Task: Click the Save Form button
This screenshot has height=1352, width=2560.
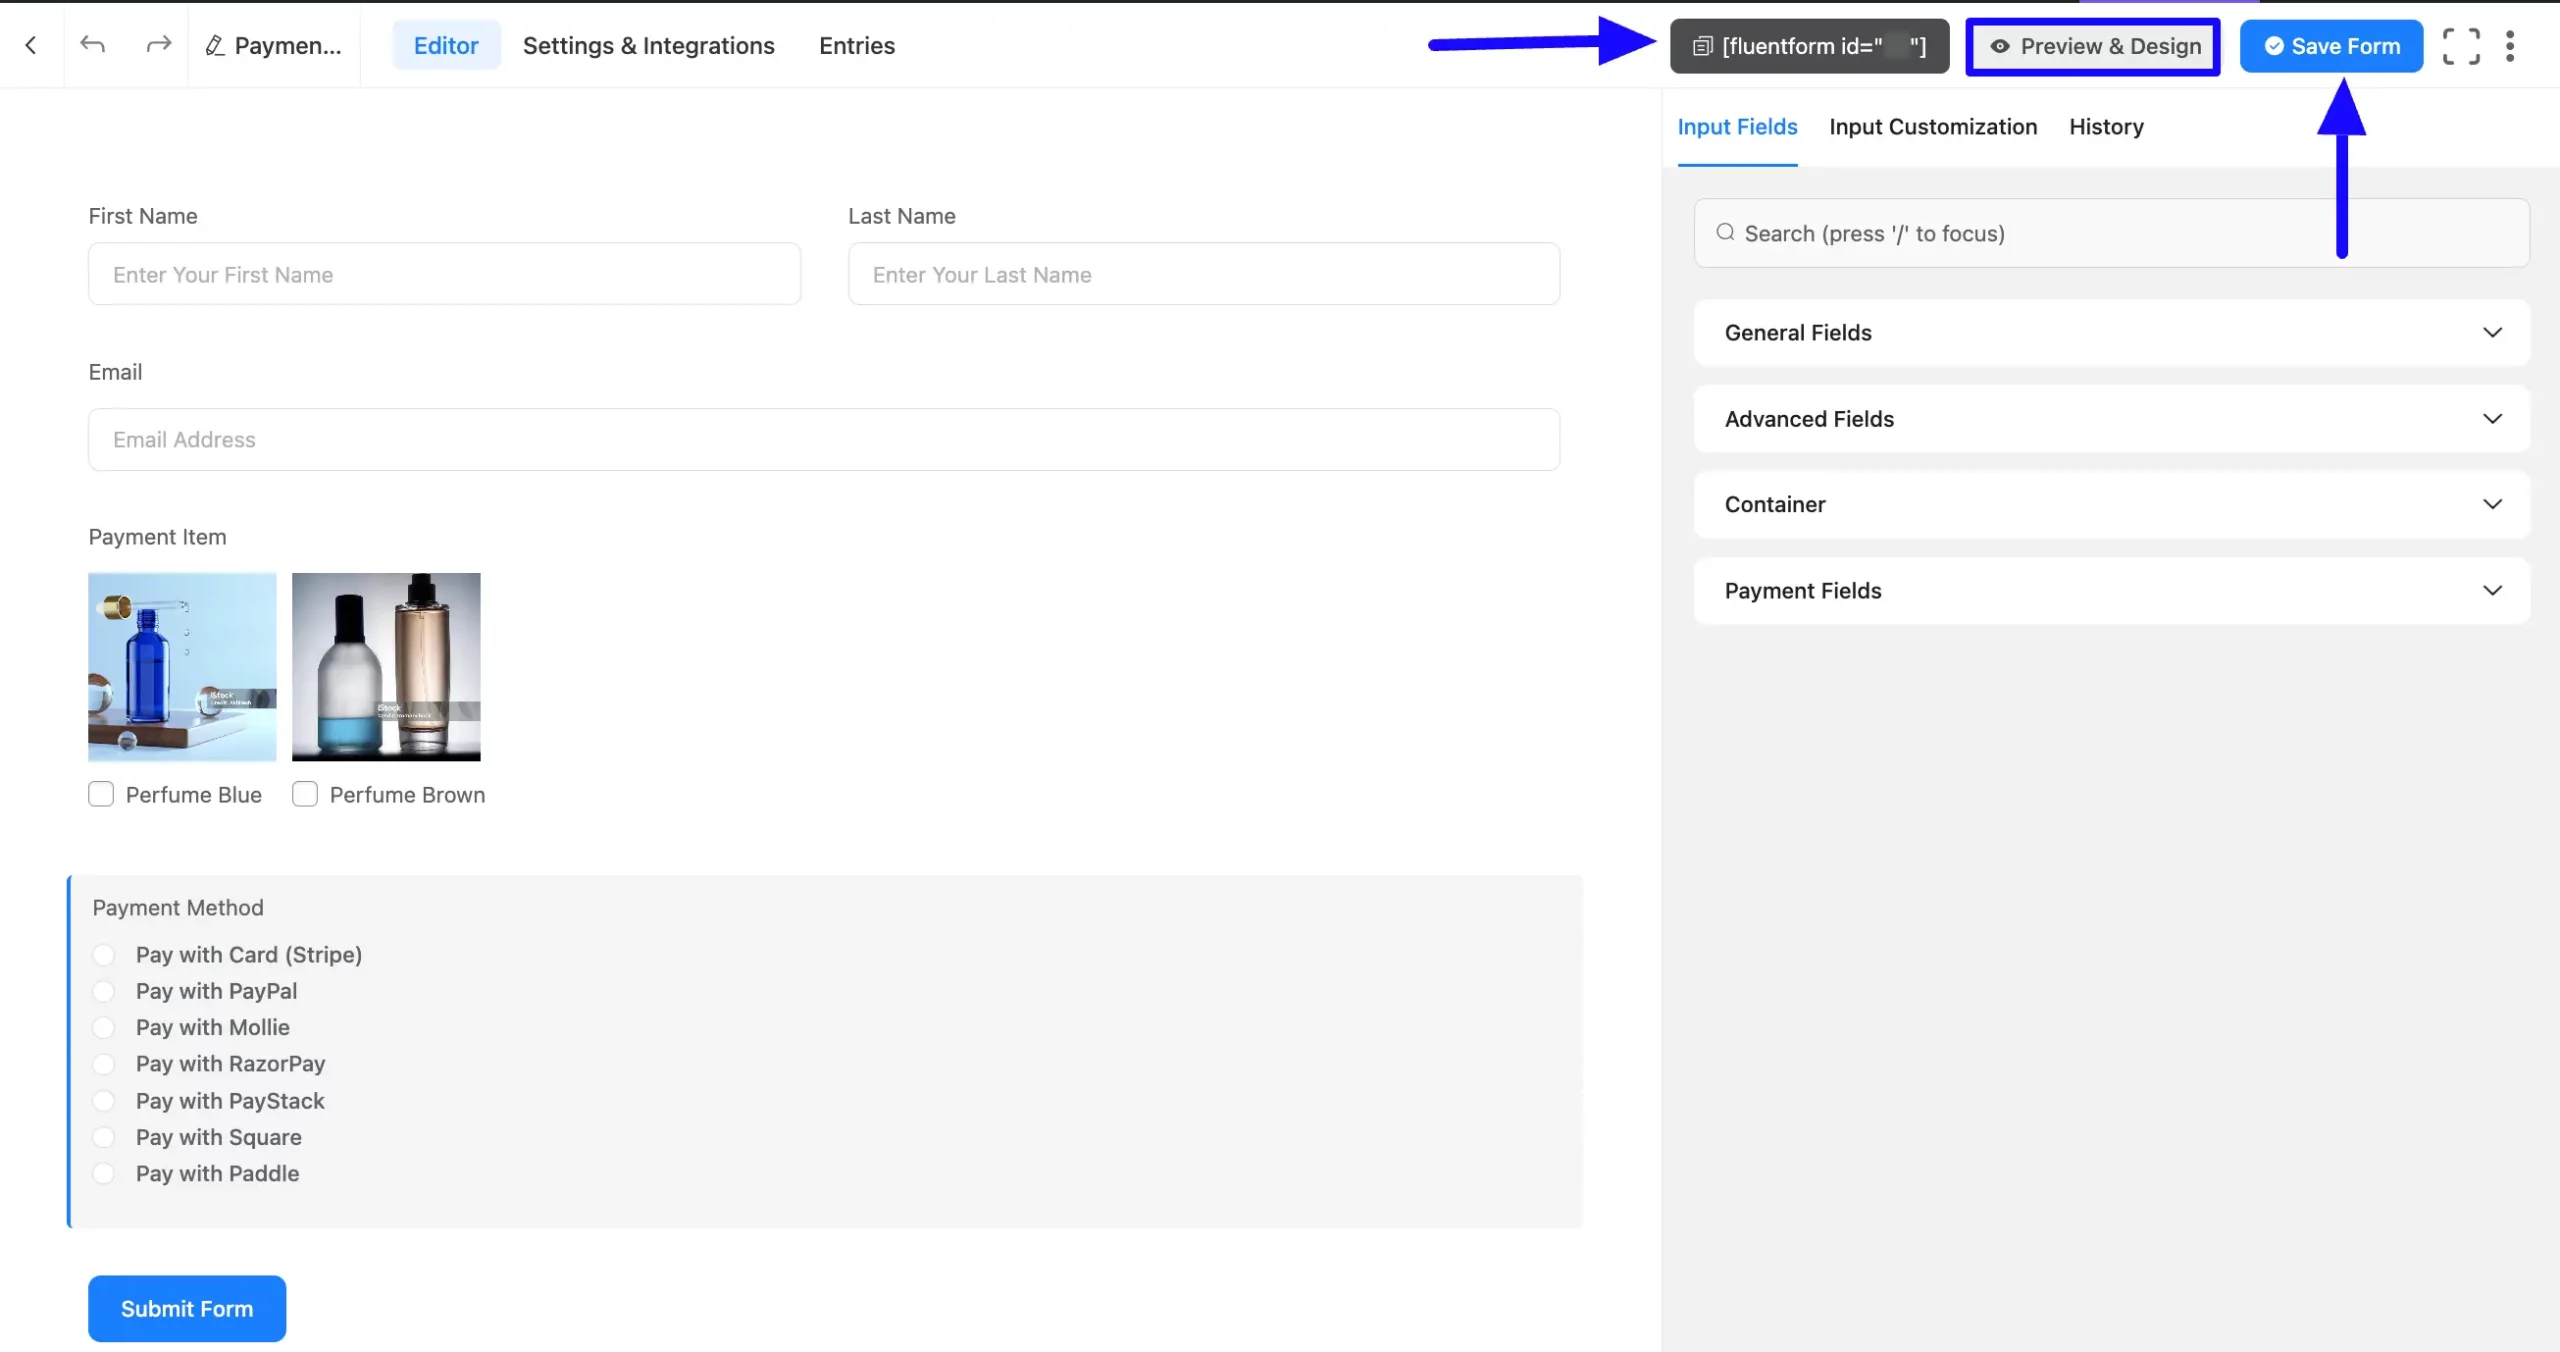Action: 2330,46
